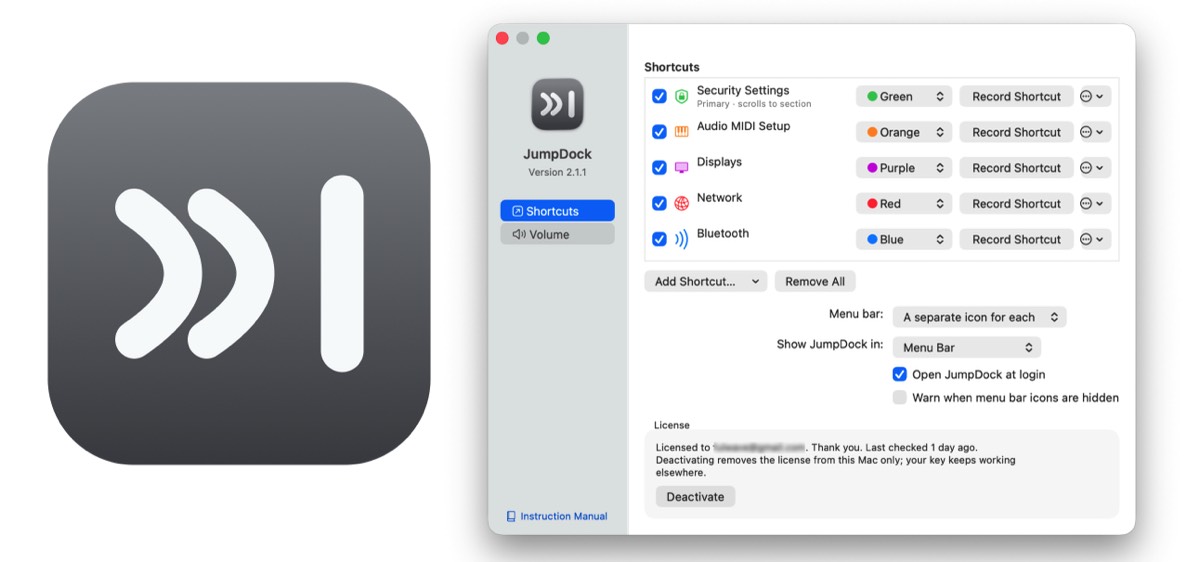Select the Shortcuts sidebar tab
This screenshot has width=1200, height=562.
click(x=558, y=211)
